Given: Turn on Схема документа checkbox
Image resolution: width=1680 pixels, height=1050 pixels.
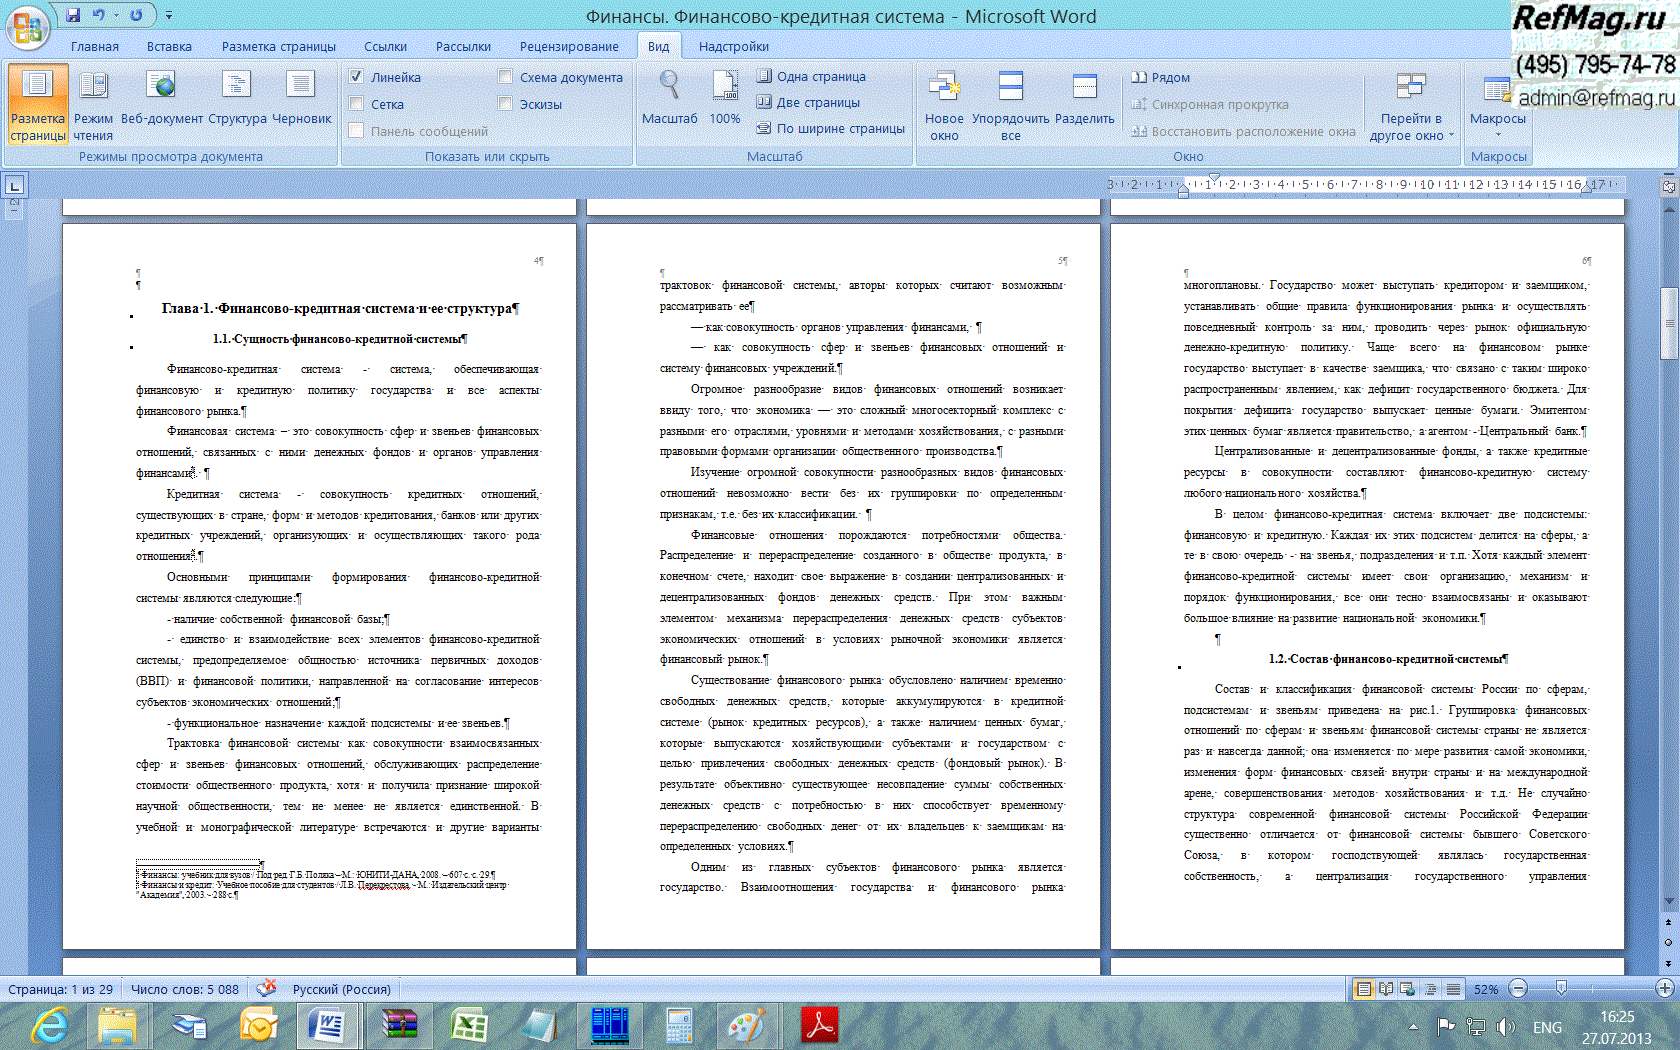Looking at the screenshot, I should tap(506, 77).
